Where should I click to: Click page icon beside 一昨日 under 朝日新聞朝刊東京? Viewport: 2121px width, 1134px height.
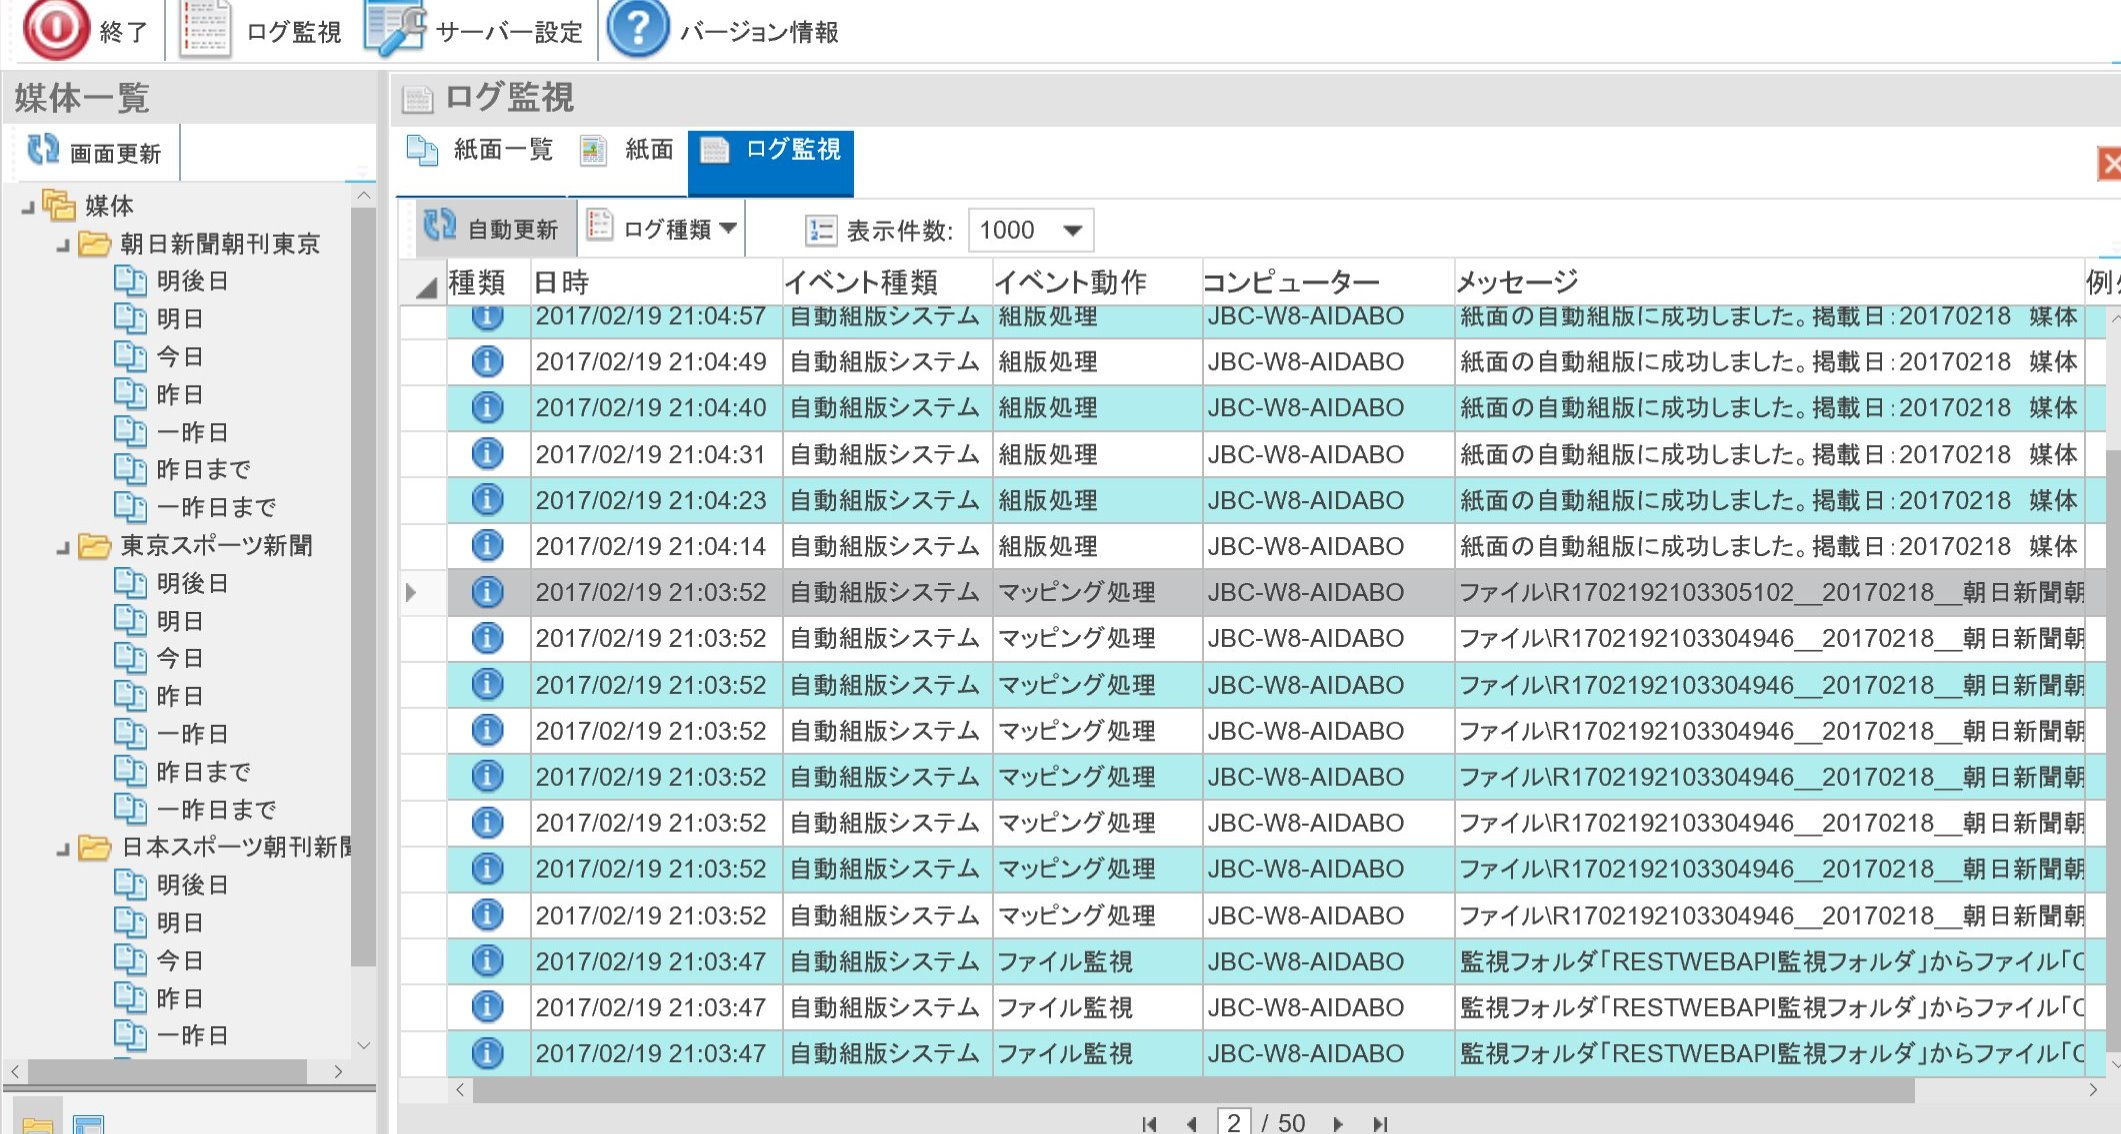tap(130, 432)
